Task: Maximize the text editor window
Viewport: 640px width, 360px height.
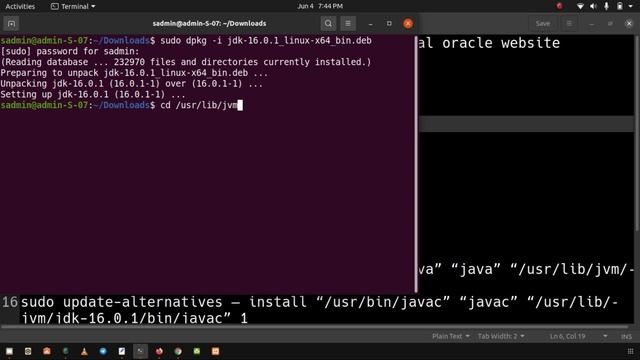Action: click(610, 24)
